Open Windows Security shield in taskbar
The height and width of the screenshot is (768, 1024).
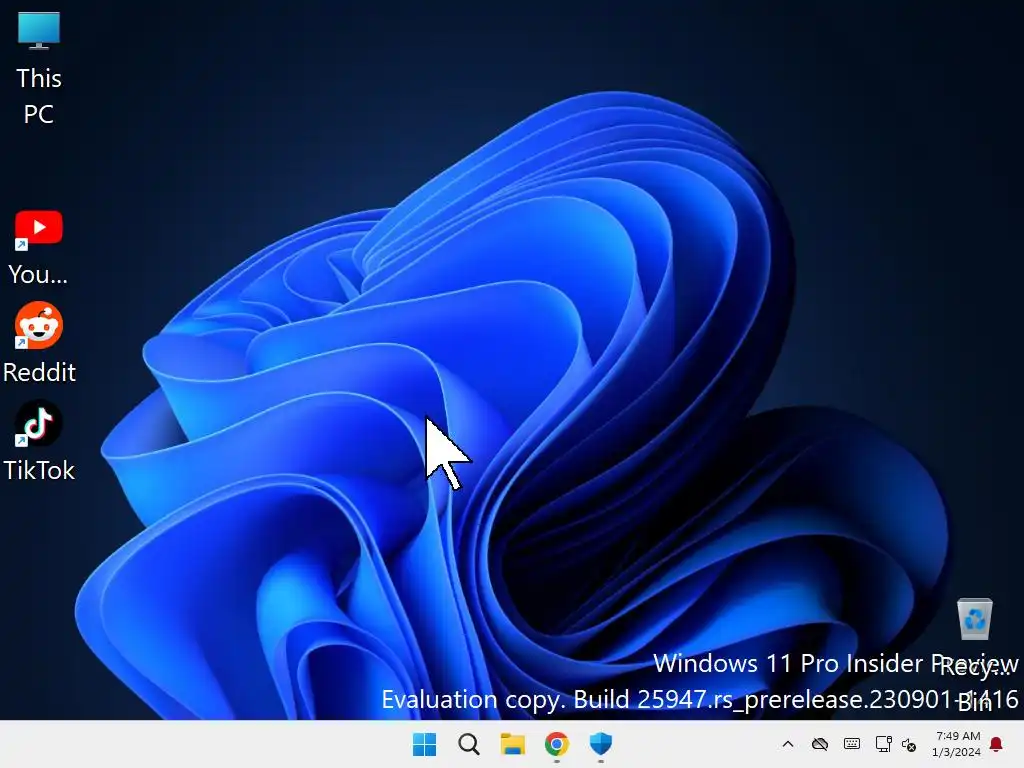coord(600,744)
